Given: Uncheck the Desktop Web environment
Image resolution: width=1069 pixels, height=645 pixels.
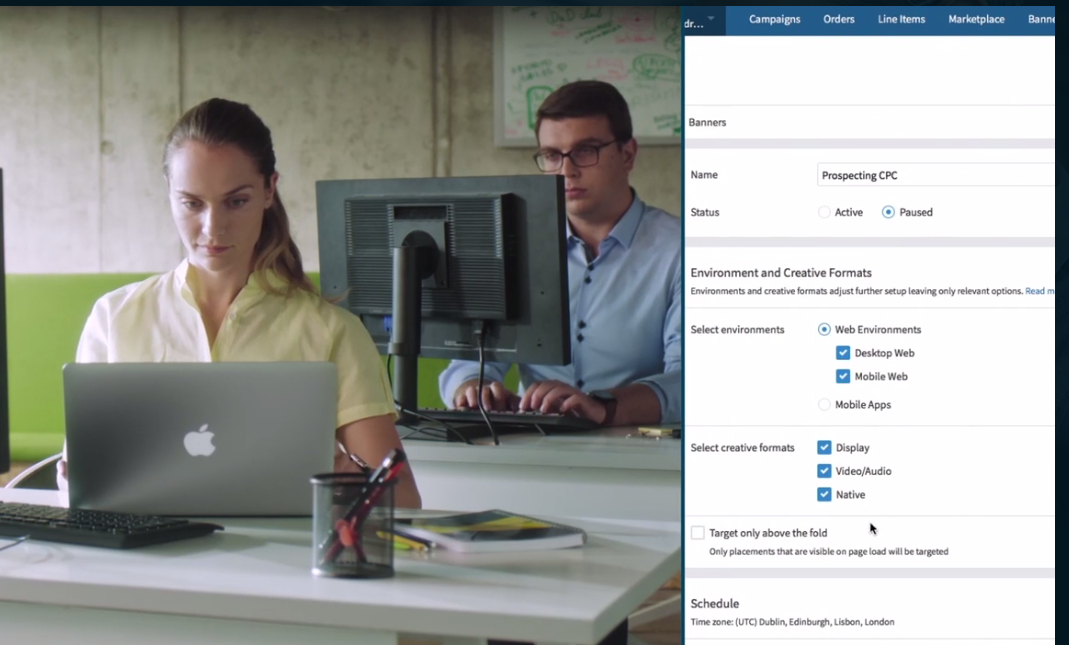Looking at the screenshot, I should tap(843, 352).
